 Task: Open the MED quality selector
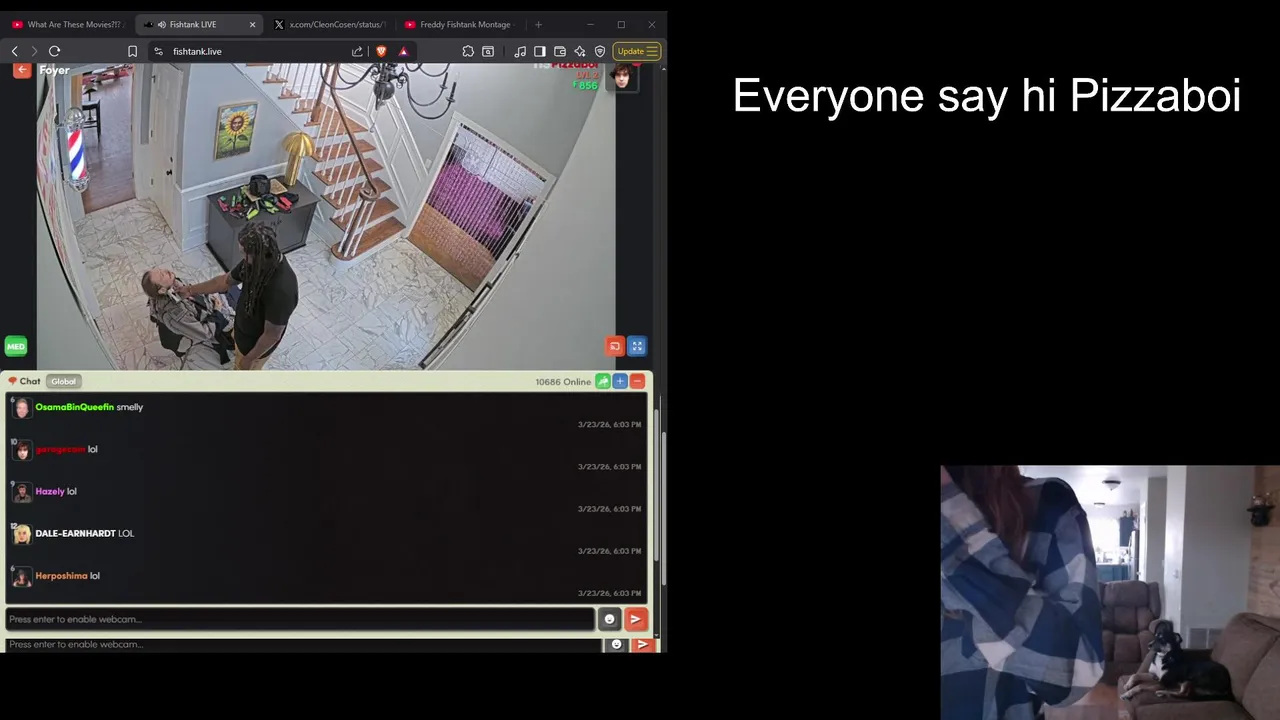[15, 346]
